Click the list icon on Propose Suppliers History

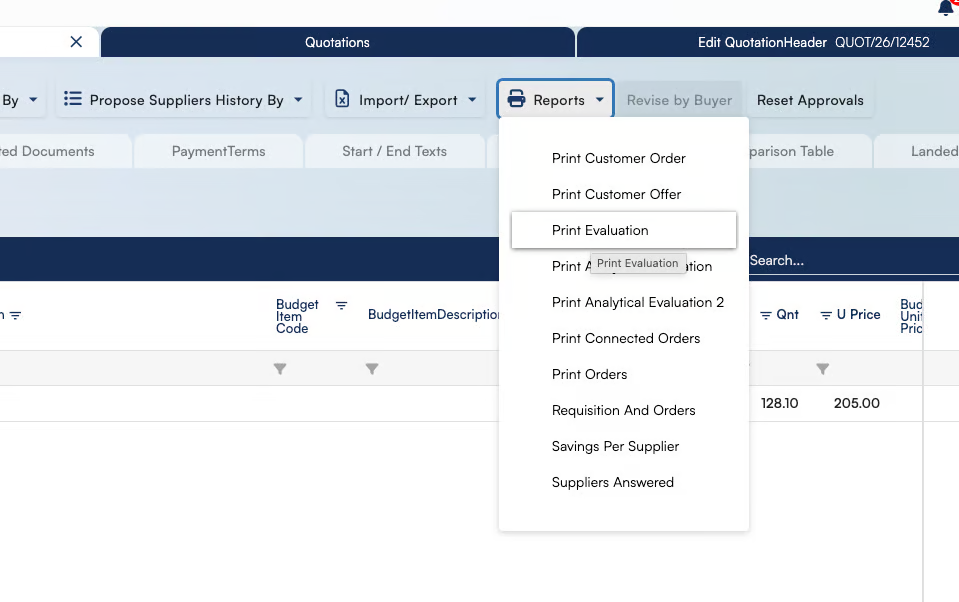pyautogui.click(x=72, y=100)
